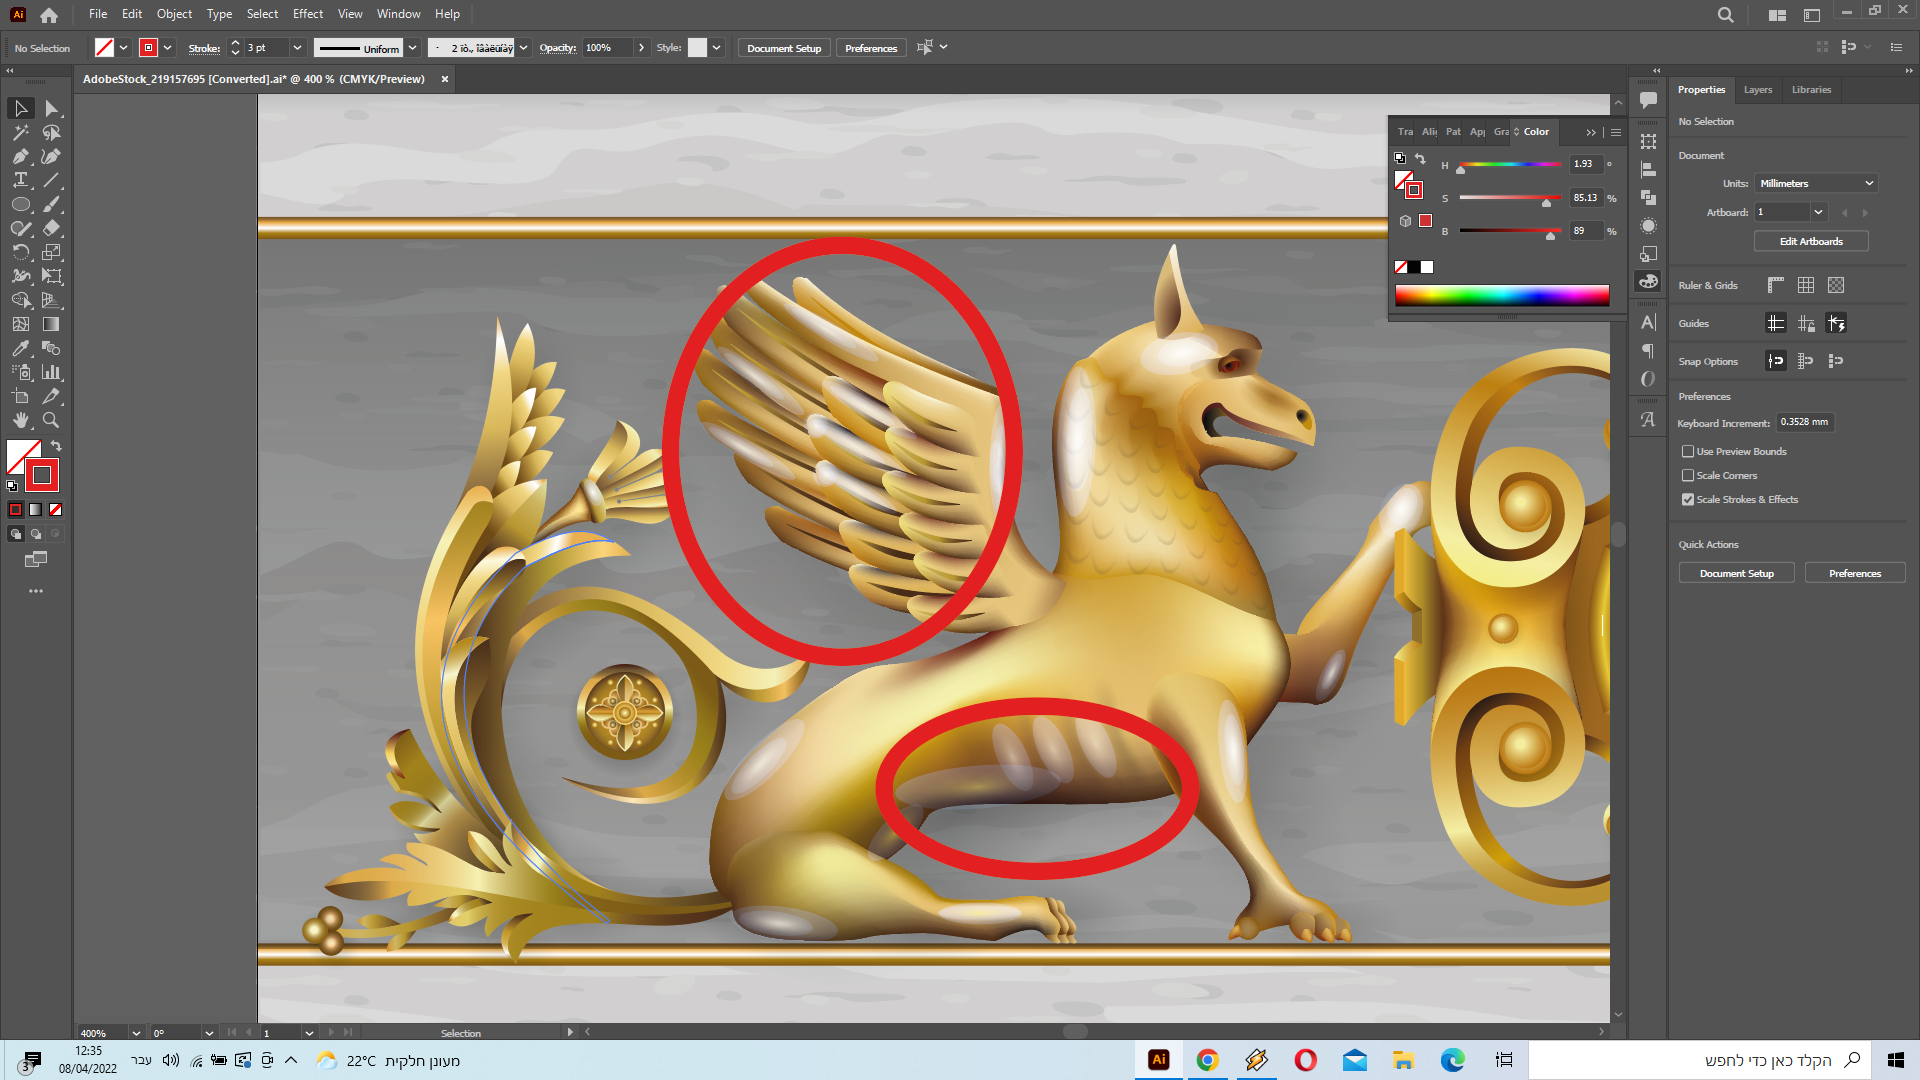1920x1080 pixels.
Task: Open Google Chrome from the taskbar
Action: coord(1207,1060)
